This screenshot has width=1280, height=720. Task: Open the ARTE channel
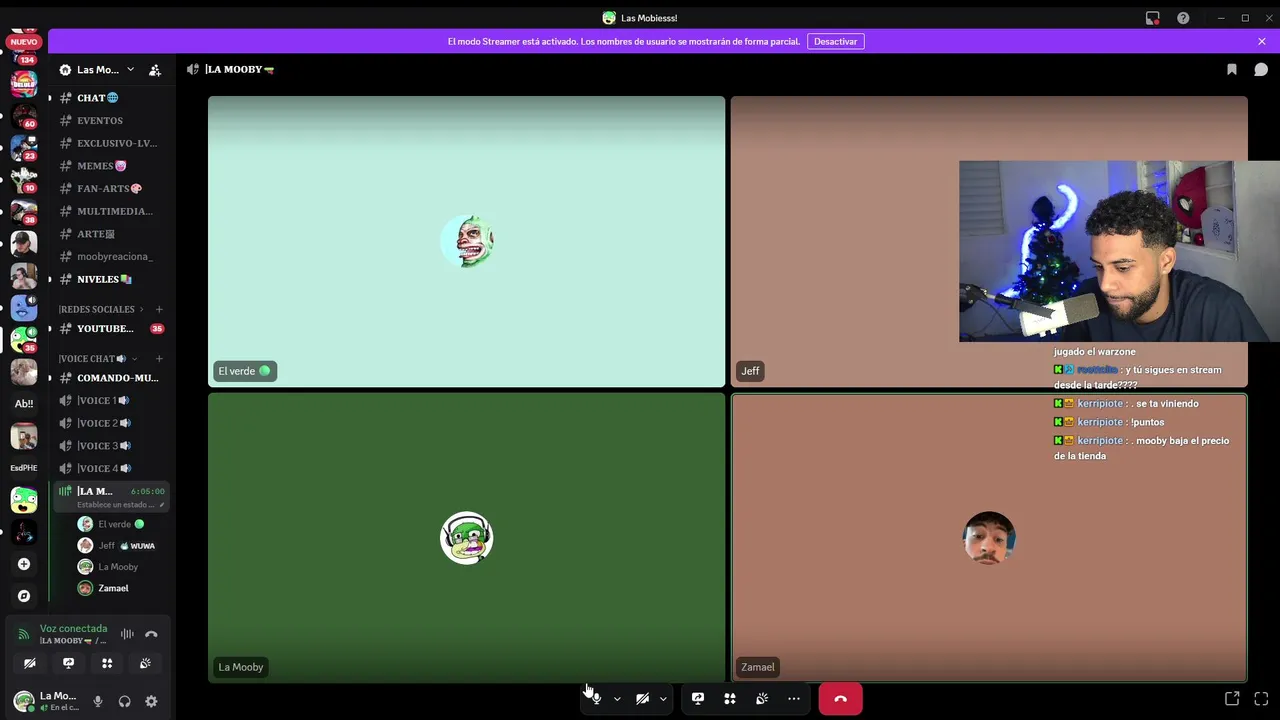click(111, 234)
